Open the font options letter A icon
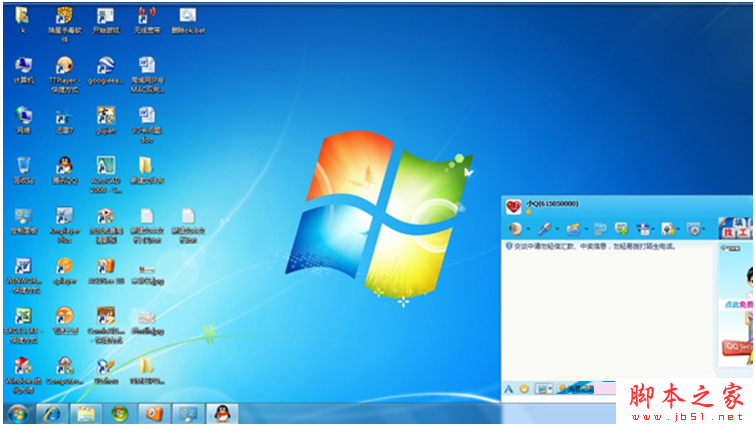Screen dimensions: 755x428 (x=508, y=389)
